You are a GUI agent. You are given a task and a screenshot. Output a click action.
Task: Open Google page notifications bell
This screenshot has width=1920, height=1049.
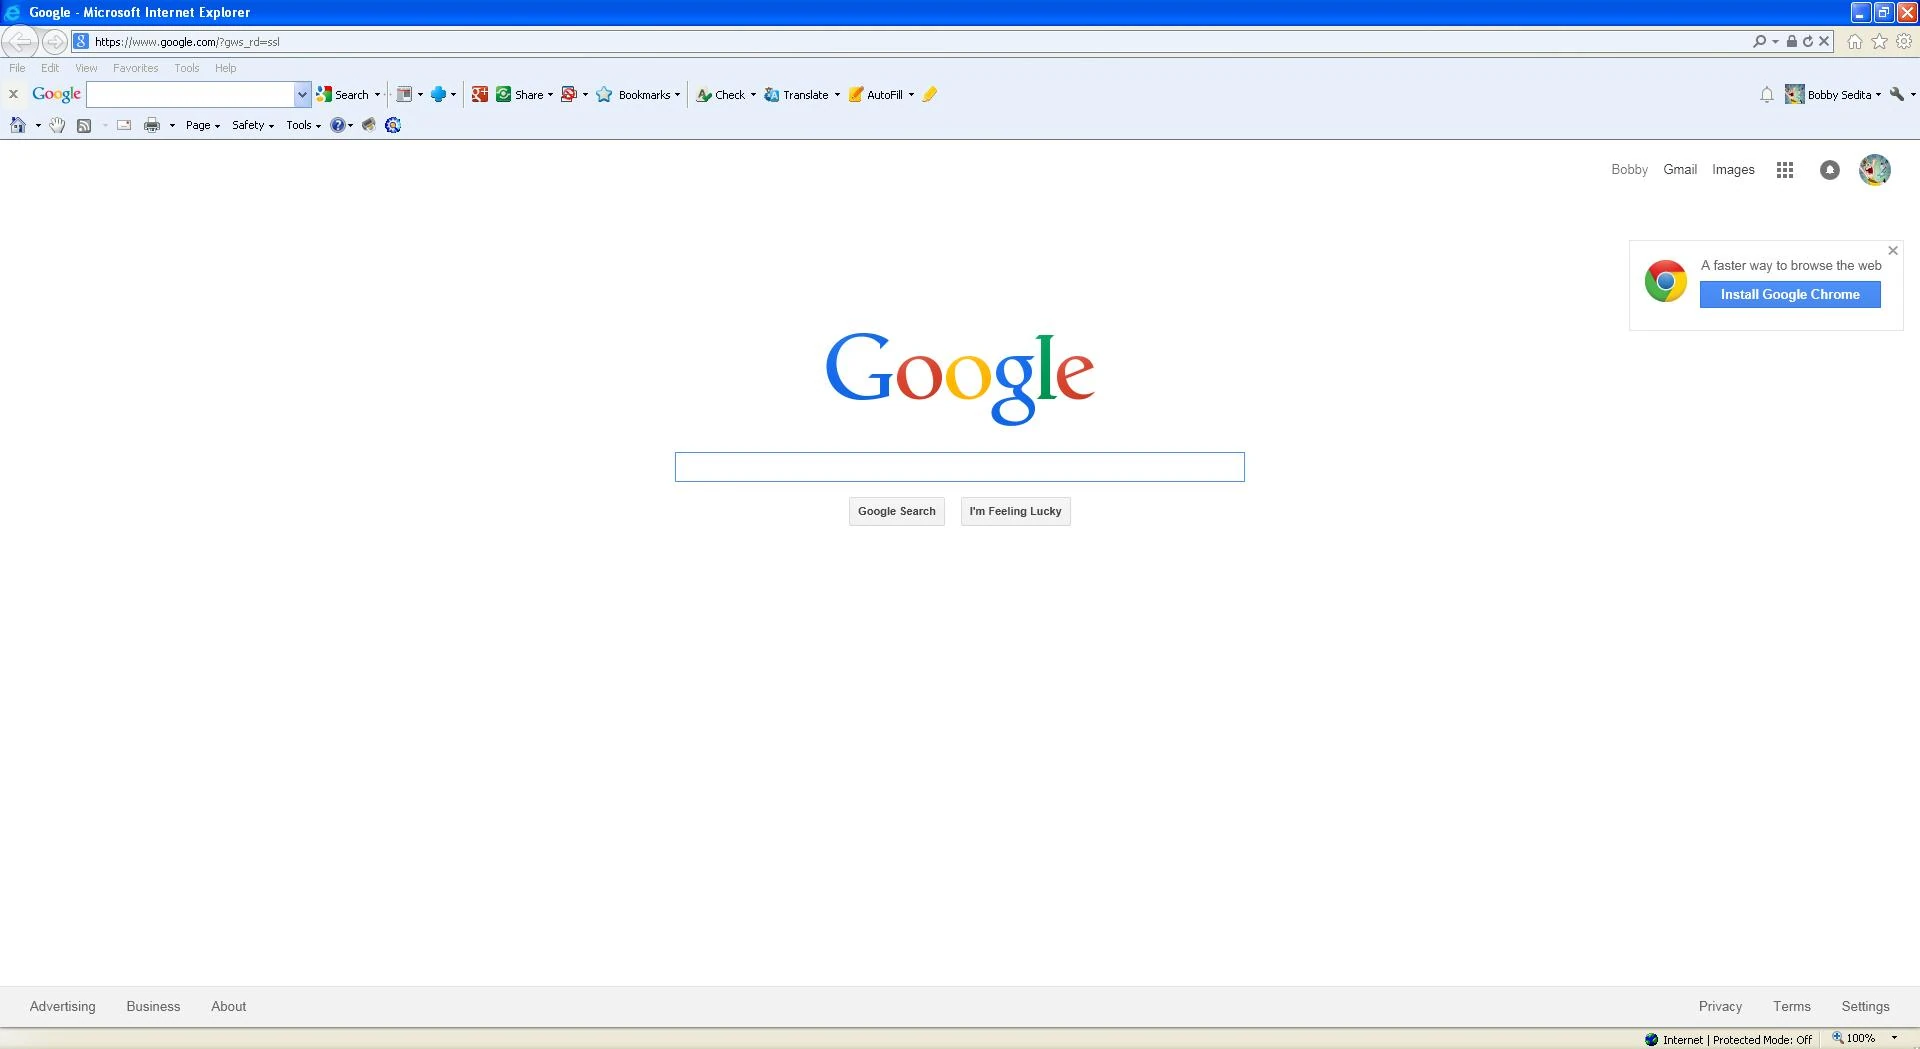click(1830, 170)
